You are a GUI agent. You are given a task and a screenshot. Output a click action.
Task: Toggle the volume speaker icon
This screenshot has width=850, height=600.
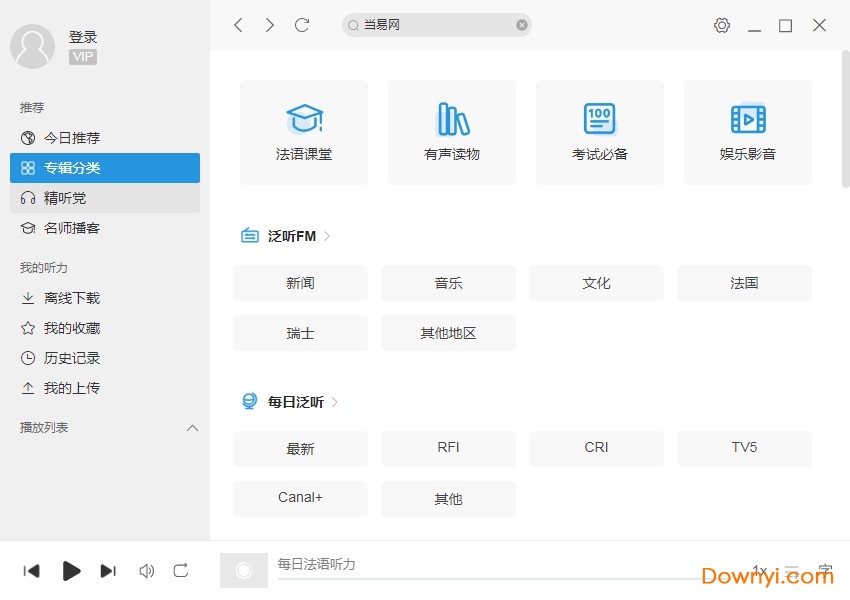pos(146,571)
